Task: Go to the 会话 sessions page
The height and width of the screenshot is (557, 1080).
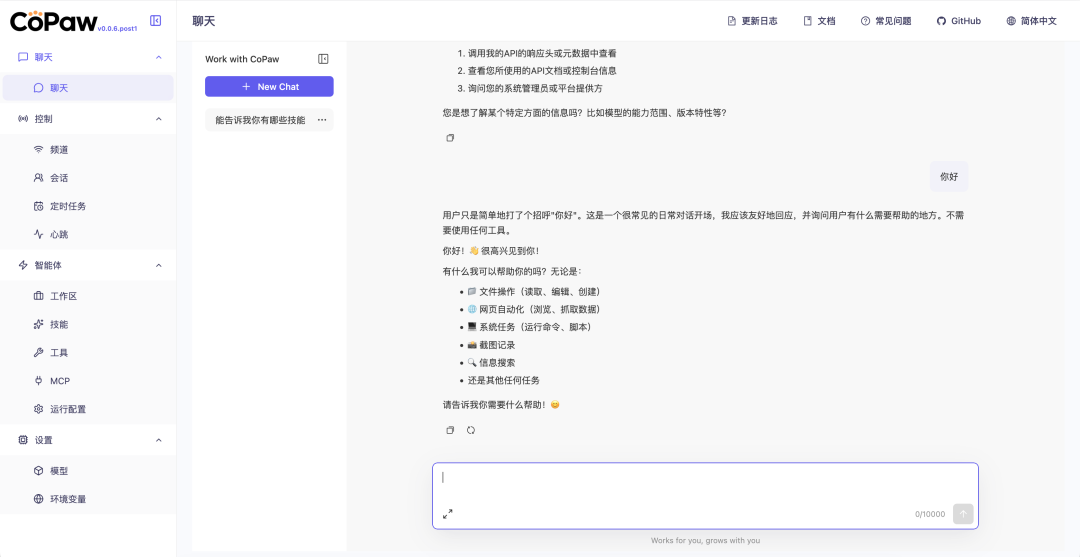Action: 88,178
